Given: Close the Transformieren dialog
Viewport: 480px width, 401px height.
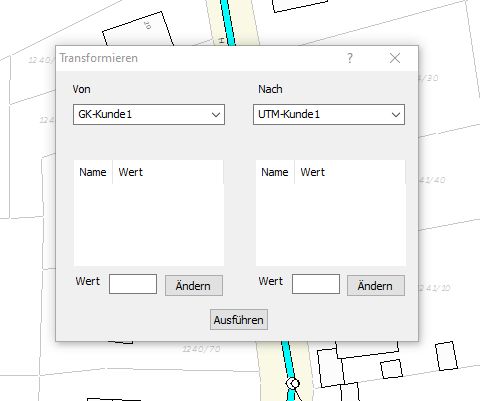Looking at the screenshot, I should coord(395,58).
